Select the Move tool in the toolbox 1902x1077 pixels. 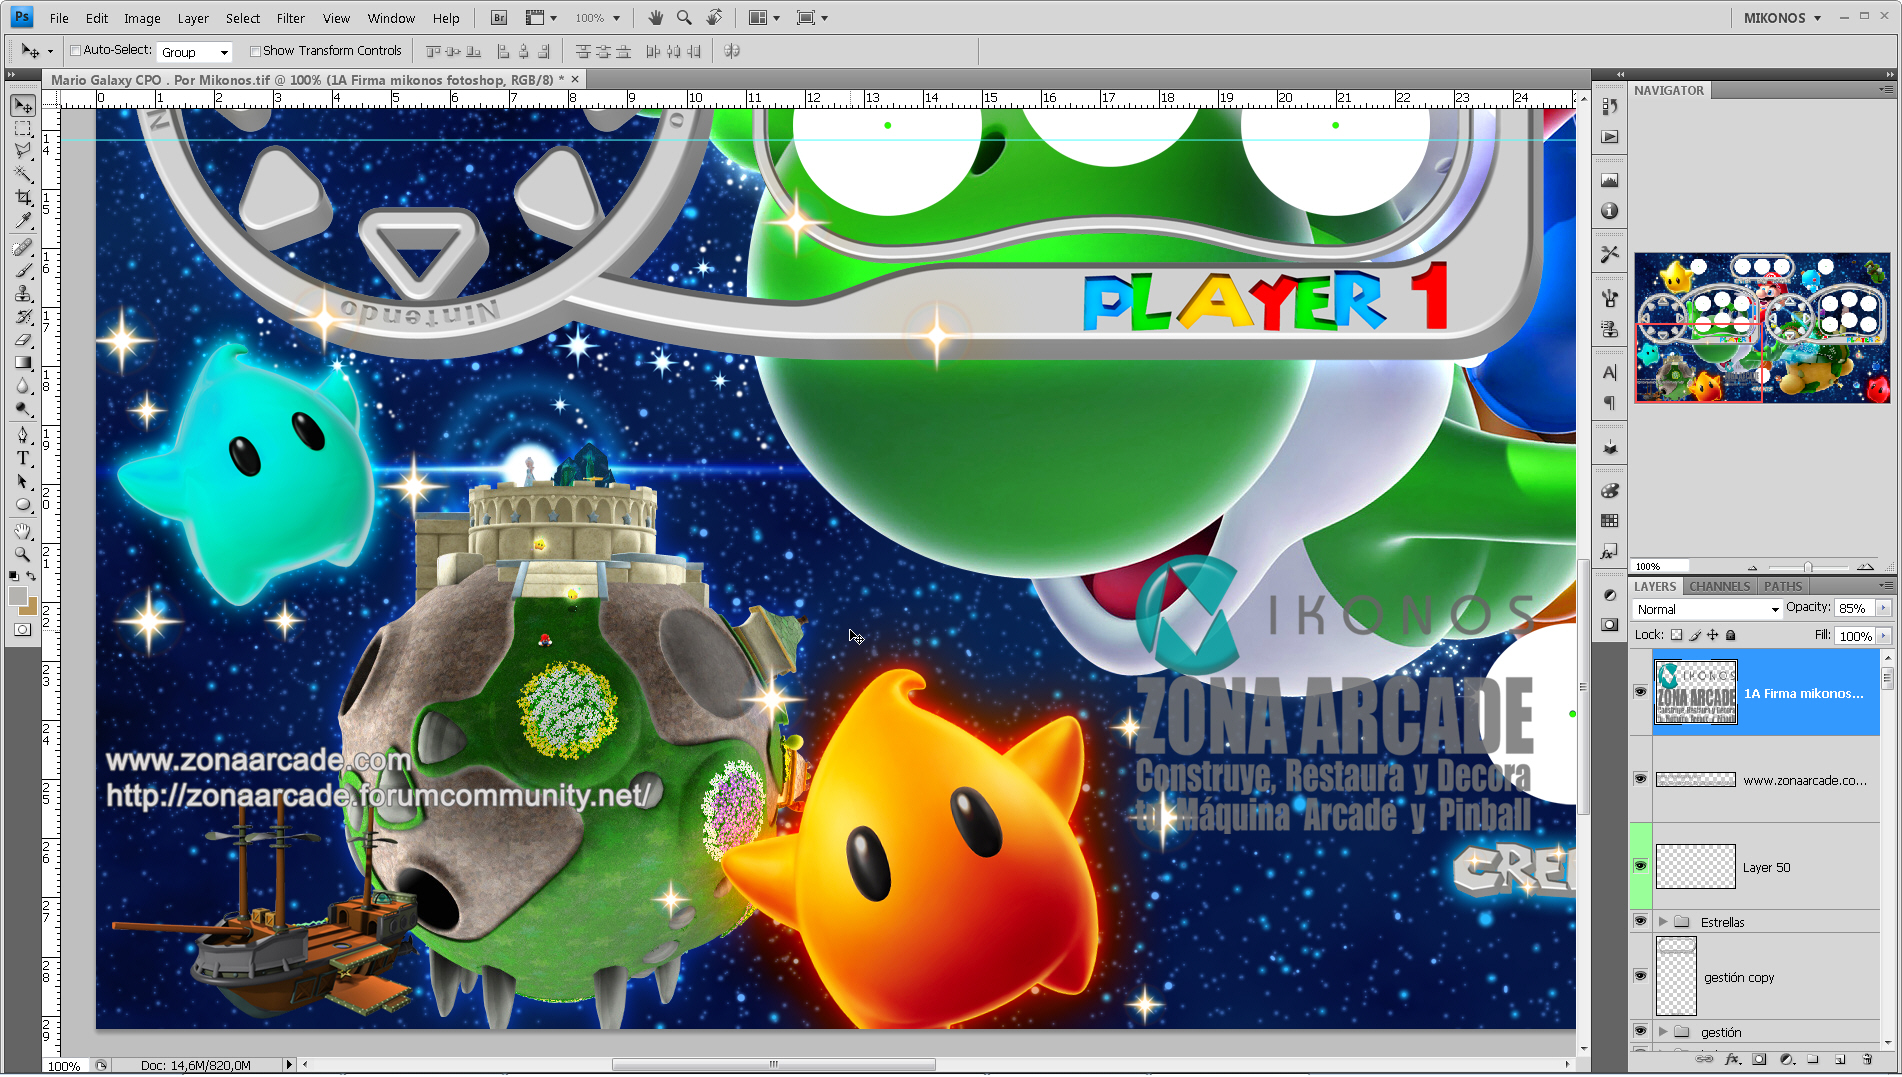23,105
